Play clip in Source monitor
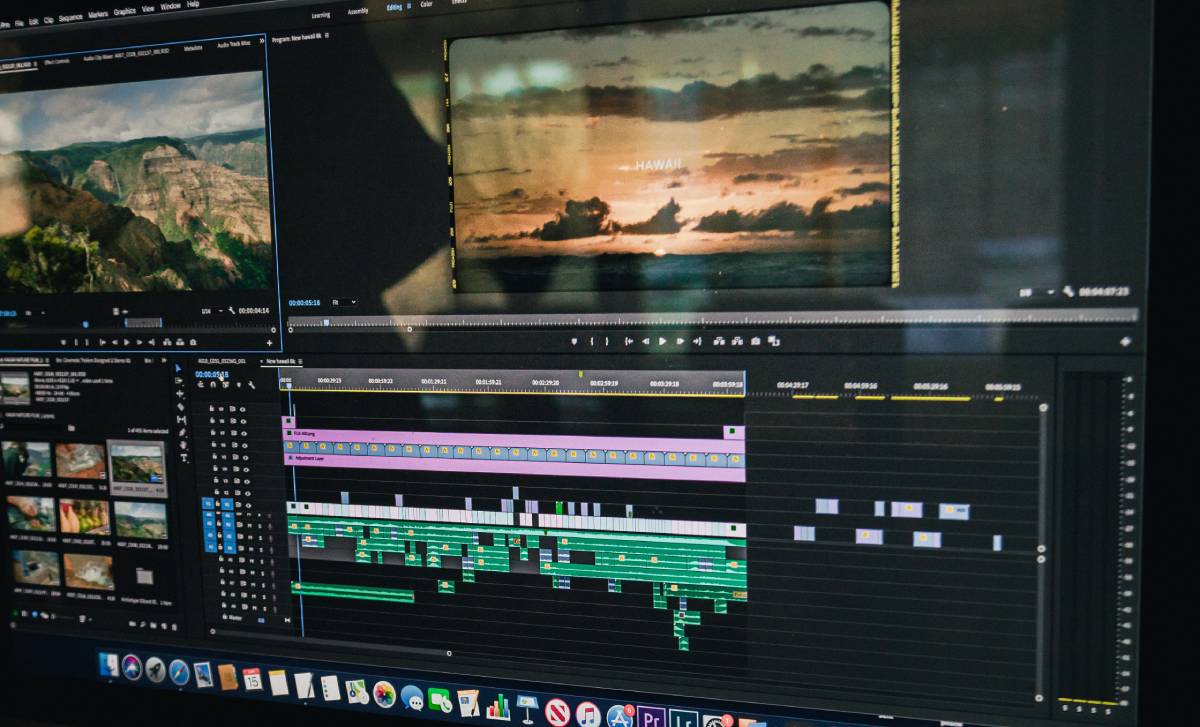 [x=127, y=342]
